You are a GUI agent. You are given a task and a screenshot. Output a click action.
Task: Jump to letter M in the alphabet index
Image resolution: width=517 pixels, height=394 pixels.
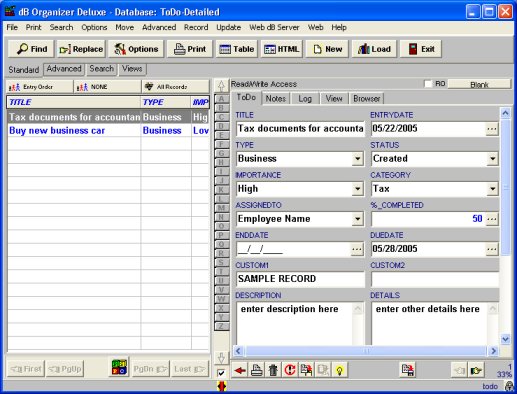point(221,208)
